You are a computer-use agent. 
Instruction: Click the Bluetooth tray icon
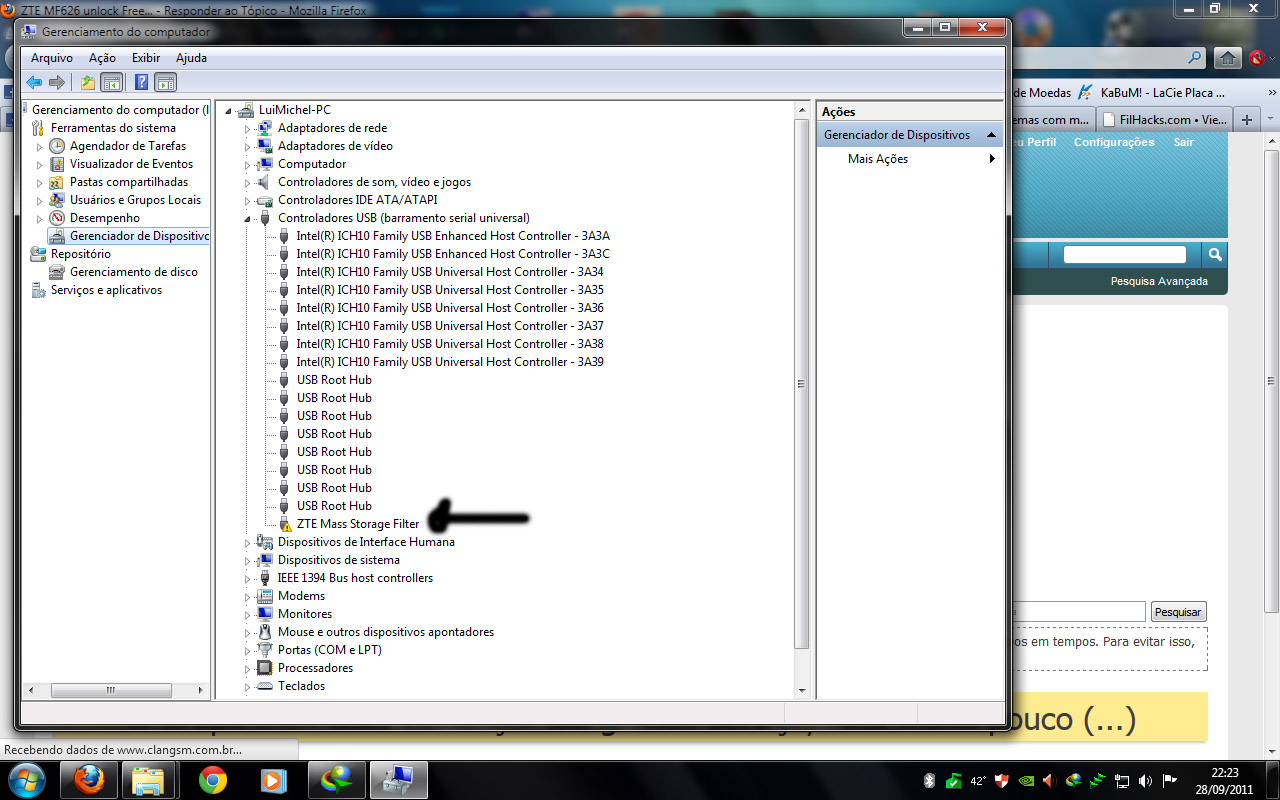pyautogui.click(x=928, y=781)
